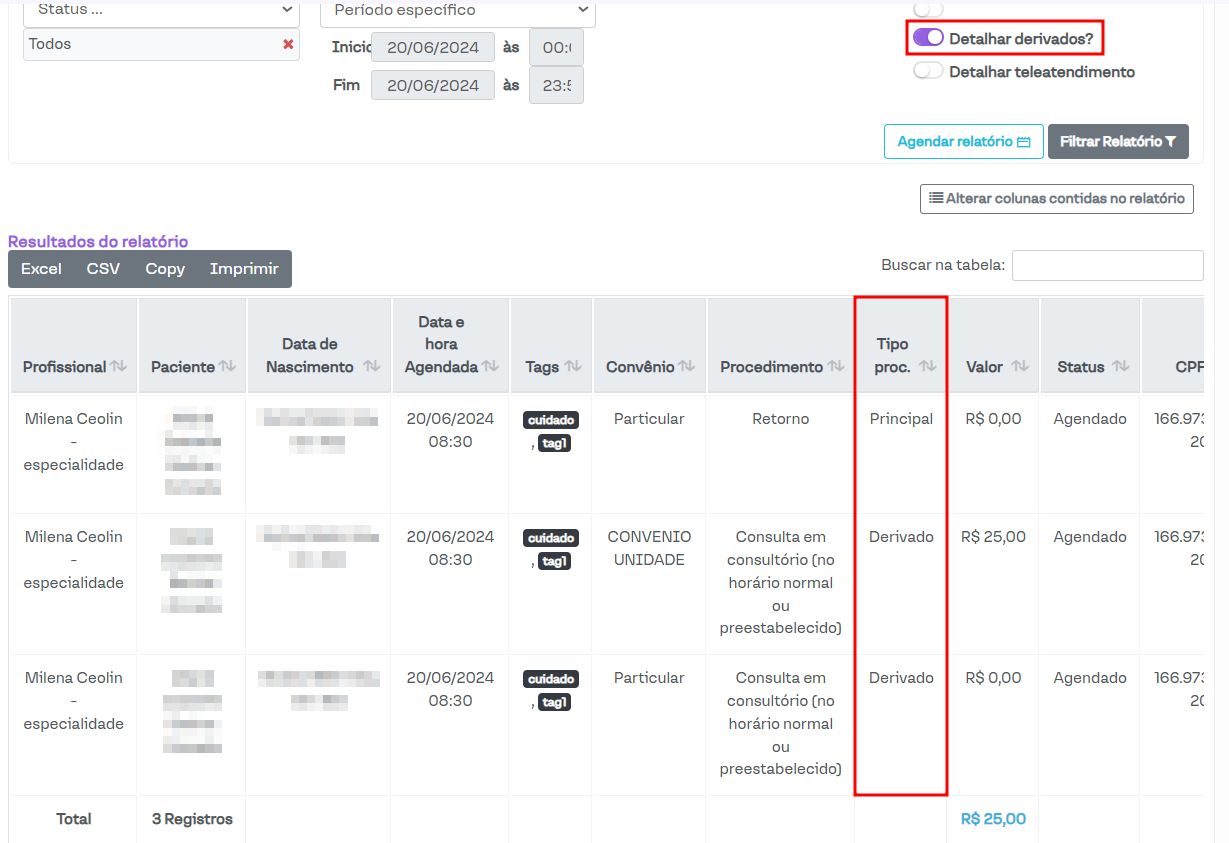The width and height of the screenshot is (1229, 843).
Task: Disable the Detalhar derivados toggle
Action: [x=928, y=38]
